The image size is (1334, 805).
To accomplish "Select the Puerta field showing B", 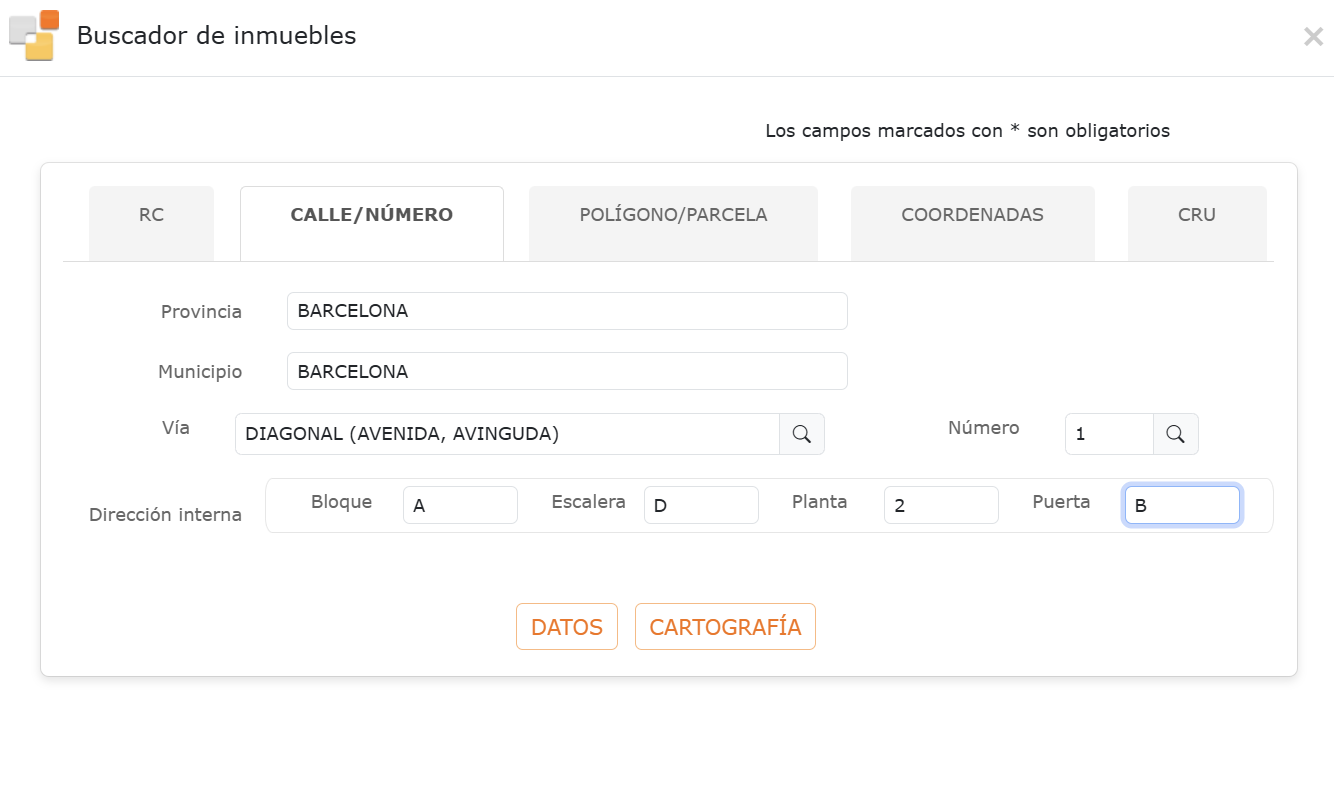I will [x=1182, y=505].
